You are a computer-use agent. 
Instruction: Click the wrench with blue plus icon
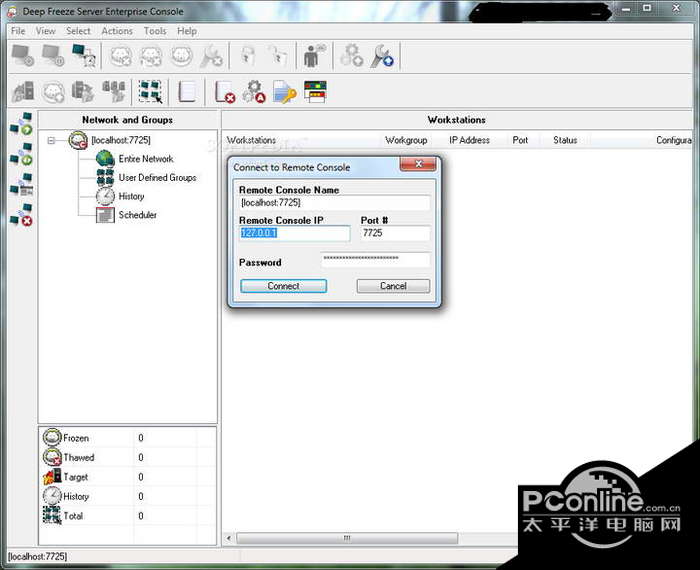(382, 56)
